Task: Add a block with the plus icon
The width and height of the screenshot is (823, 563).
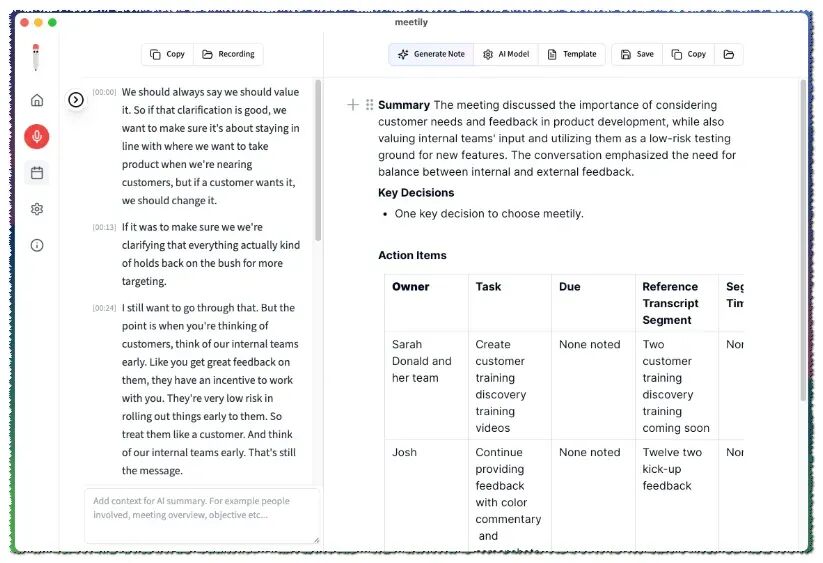Action: [353, 105]
